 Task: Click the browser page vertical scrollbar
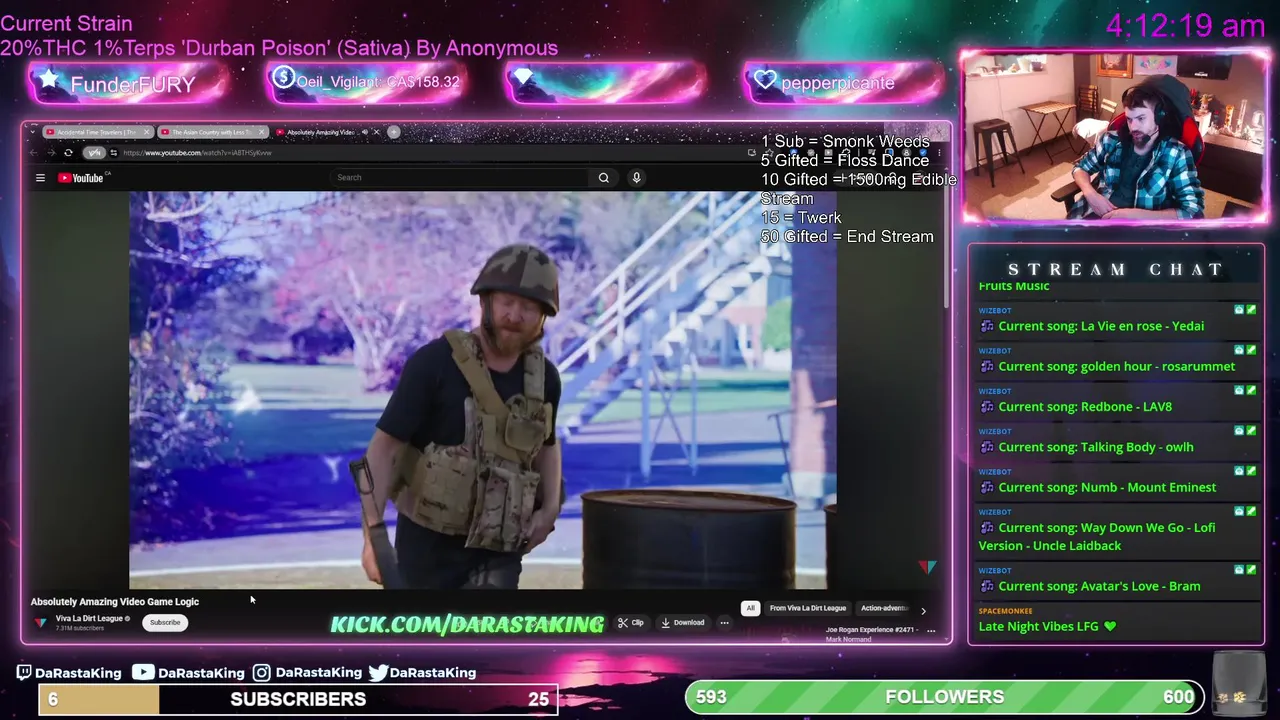945,250
